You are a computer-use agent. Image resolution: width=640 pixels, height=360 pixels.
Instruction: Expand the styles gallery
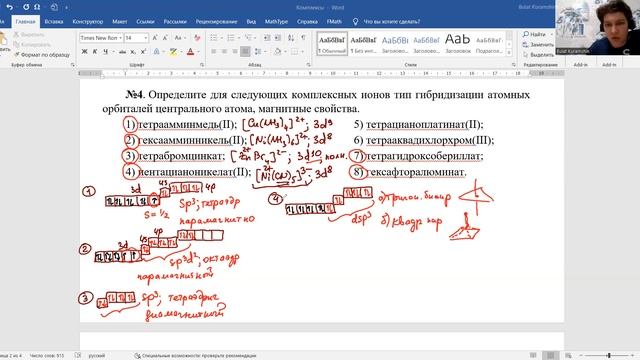point(509,53)
